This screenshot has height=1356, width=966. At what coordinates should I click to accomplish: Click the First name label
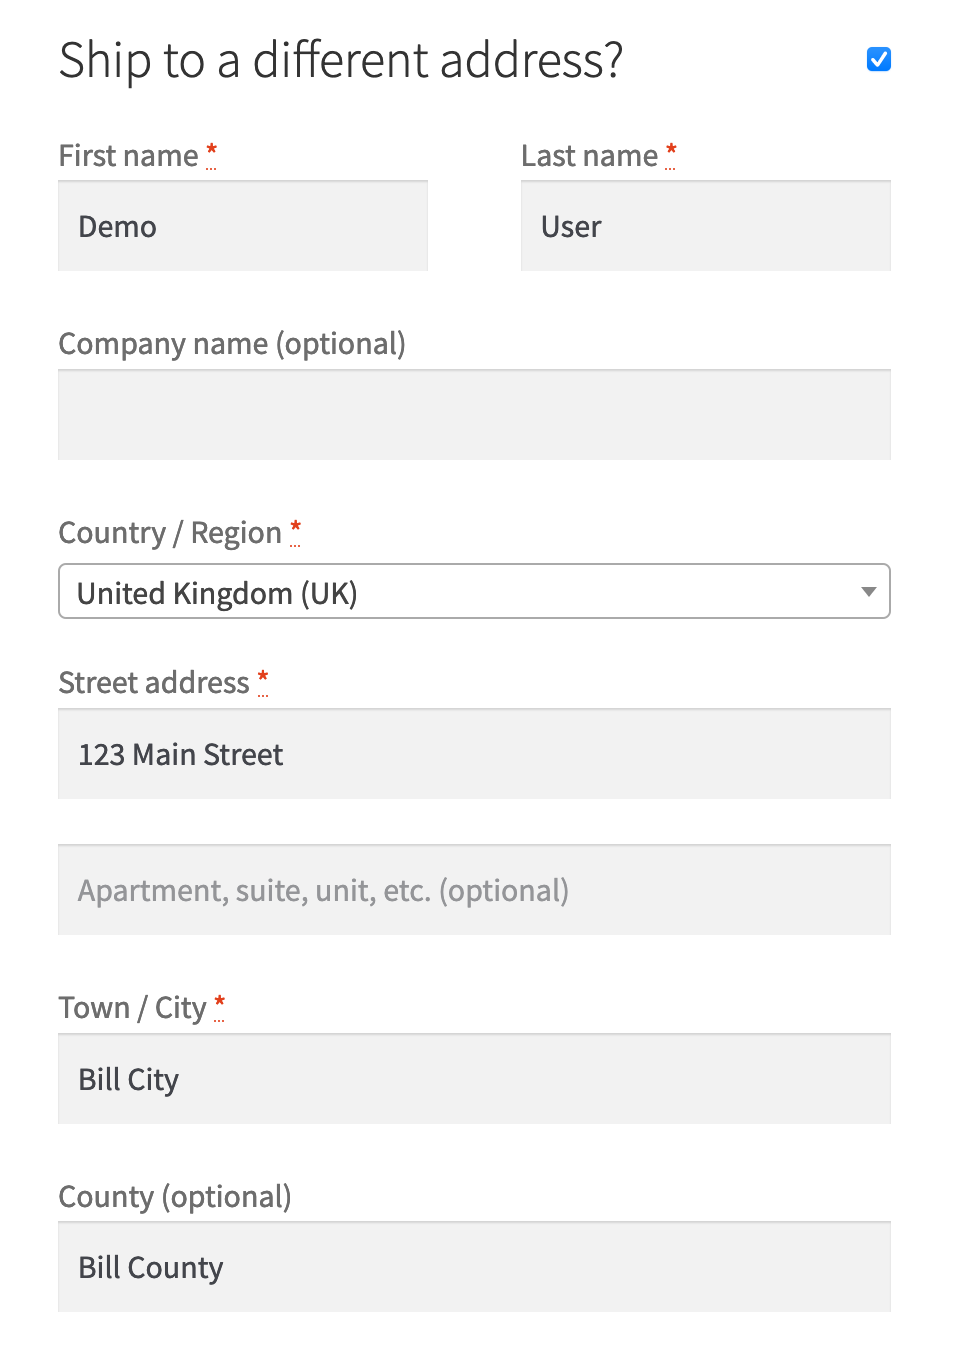pyautogui.click(x=128, y=155)
